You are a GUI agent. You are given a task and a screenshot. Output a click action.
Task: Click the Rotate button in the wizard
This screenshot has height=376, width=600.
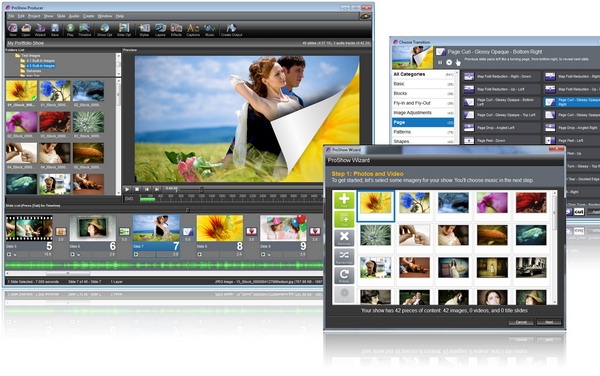click(x=344, y=275)
